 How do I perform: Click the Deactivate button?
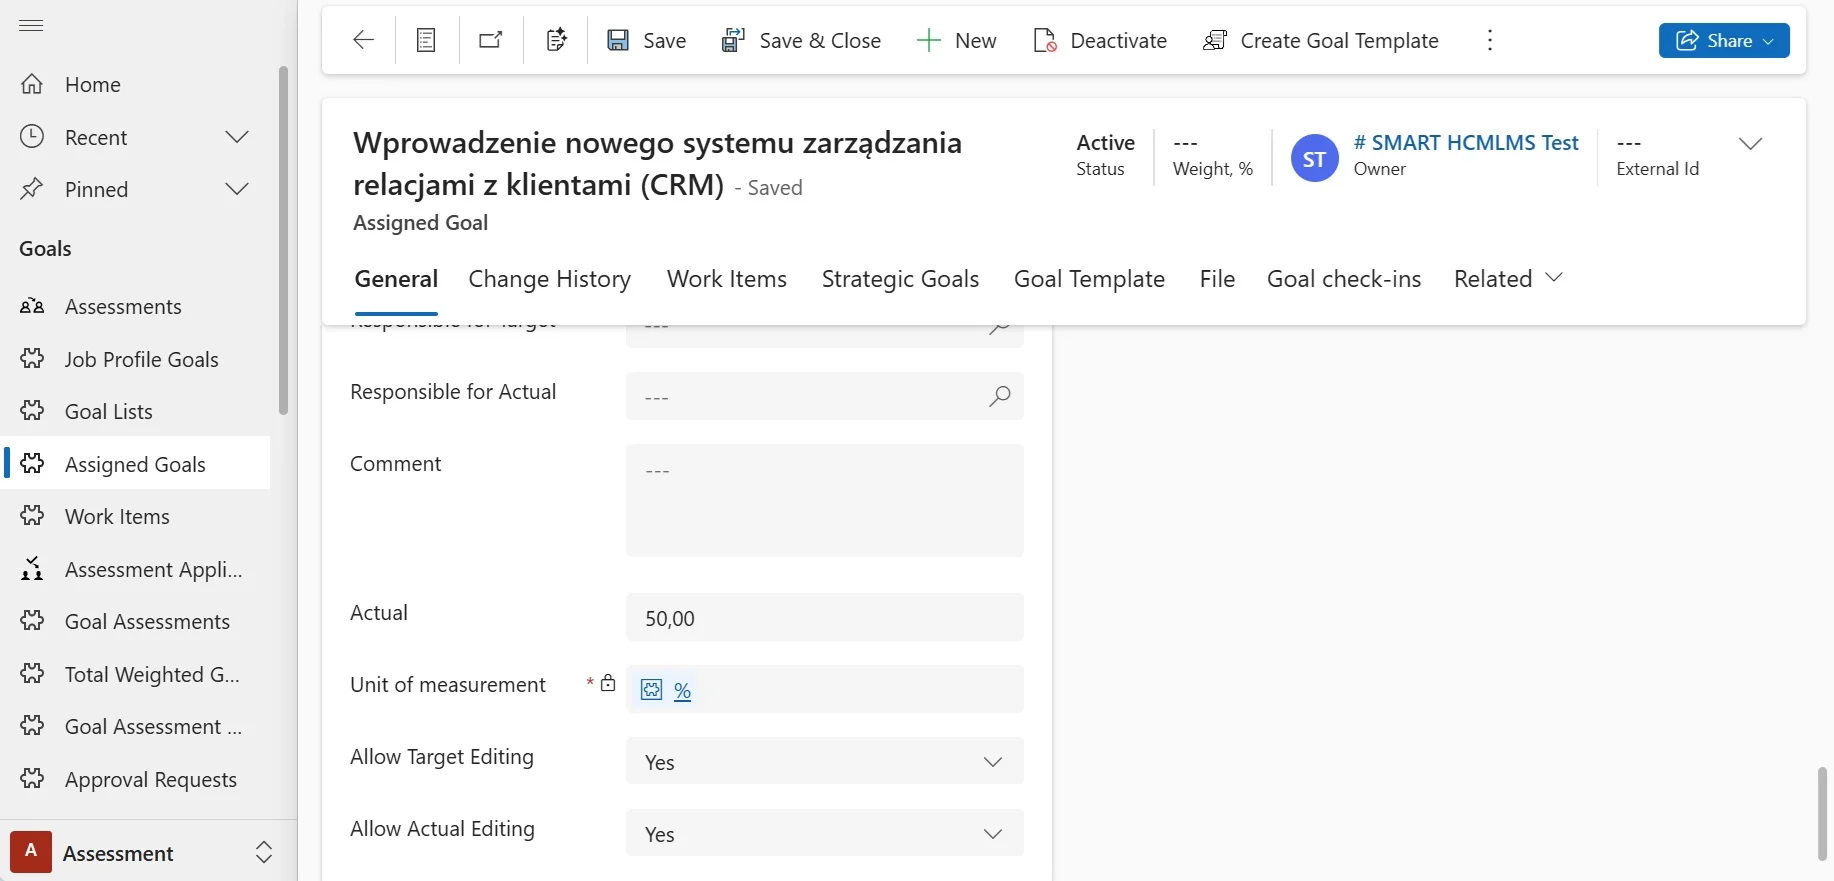(x=1100, y=40)
